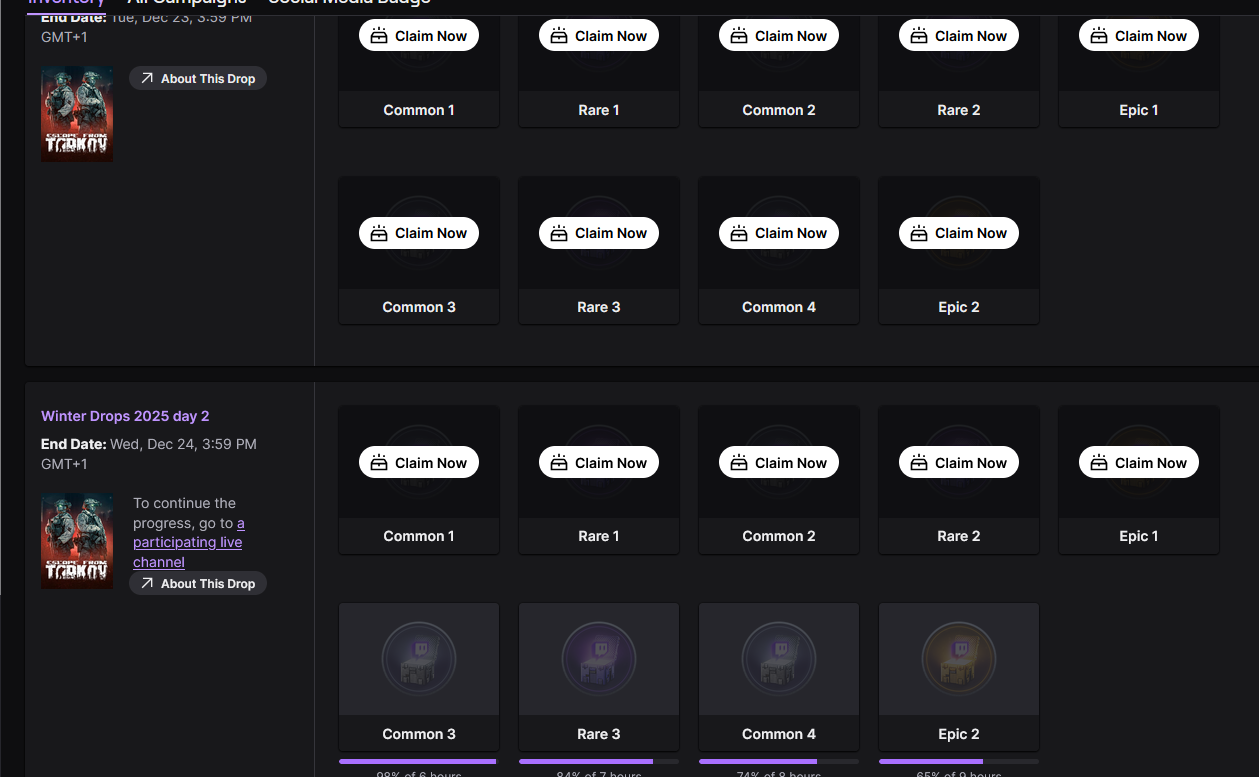This screenshot has height=777, width=1259.
Task: Claim Epic 1 in Winter Drops 2025 day 2
Action: tap(1139, 463)
